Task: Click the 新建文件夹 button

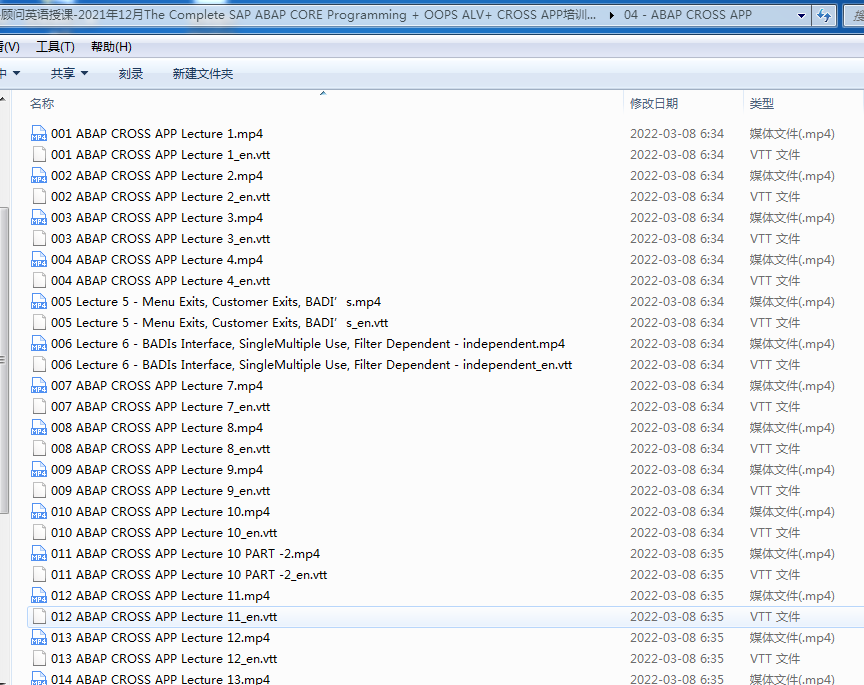Action: pyautogui.click(x=203, y=73)
